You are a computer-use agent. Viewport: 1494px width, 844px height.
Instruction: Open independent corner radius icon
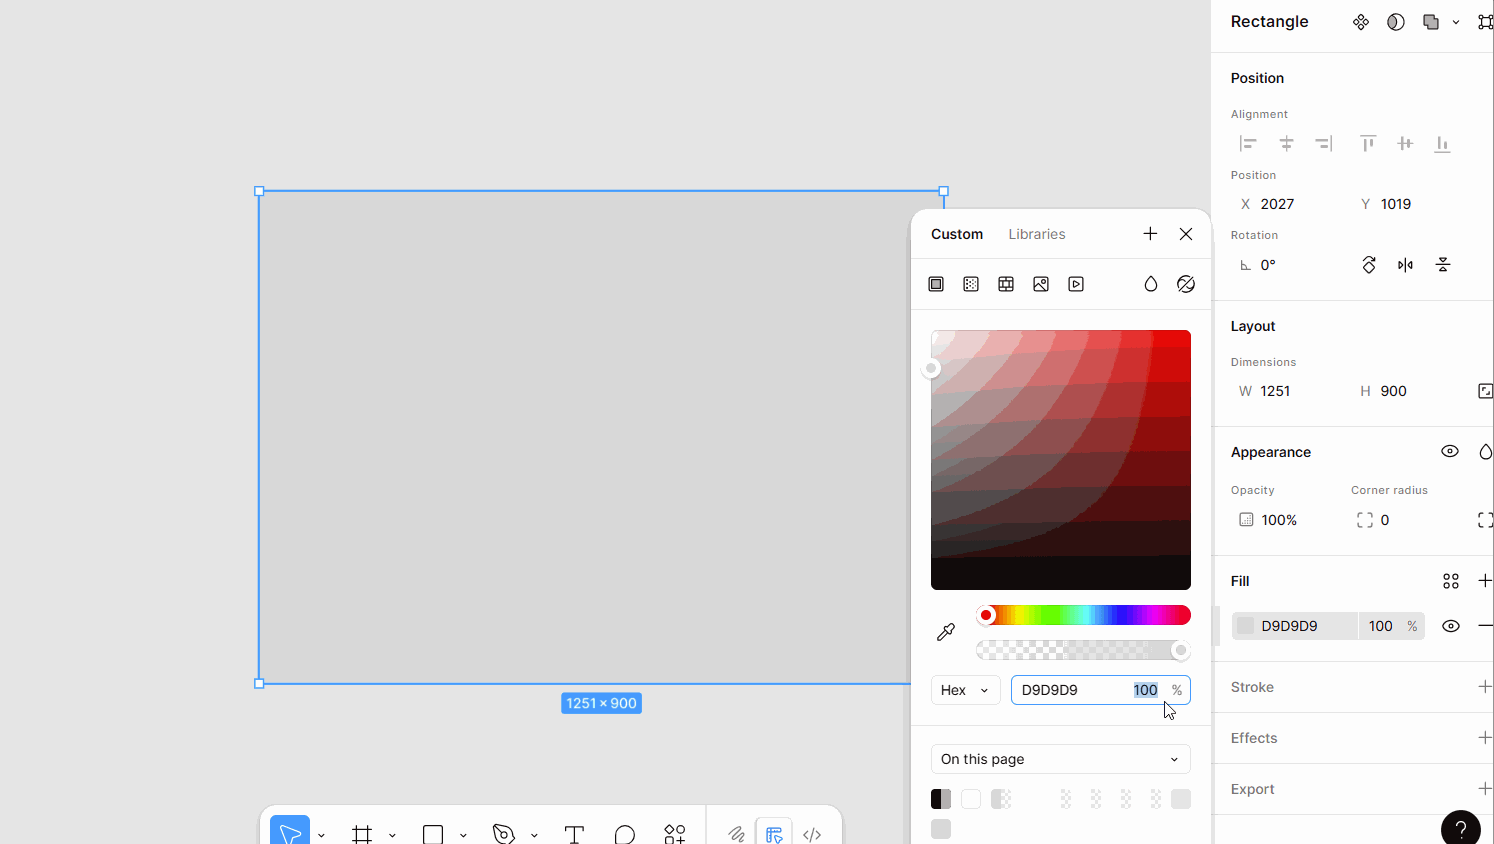[1485, 520]
